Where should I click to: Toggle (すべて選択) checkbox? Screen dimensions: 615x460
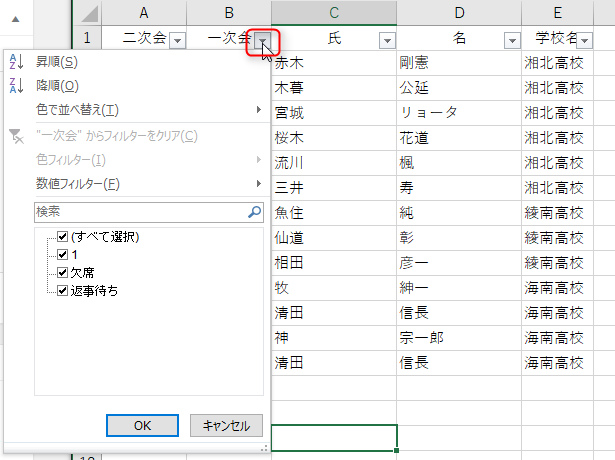click(x=63, y=236)
